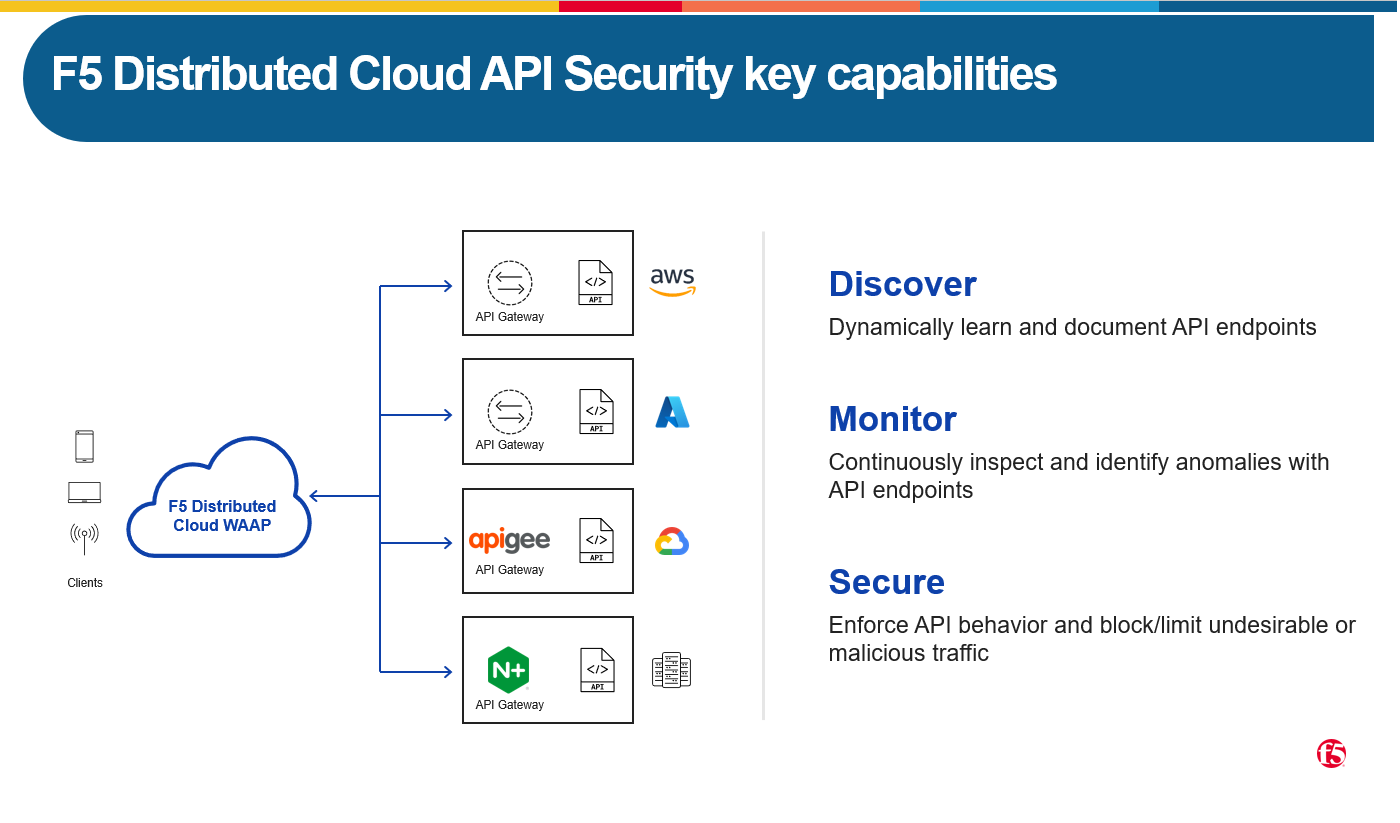This screenshot has width=1400, height=823.
Task: Click the Monitor heading
Action: coord(892,419)
